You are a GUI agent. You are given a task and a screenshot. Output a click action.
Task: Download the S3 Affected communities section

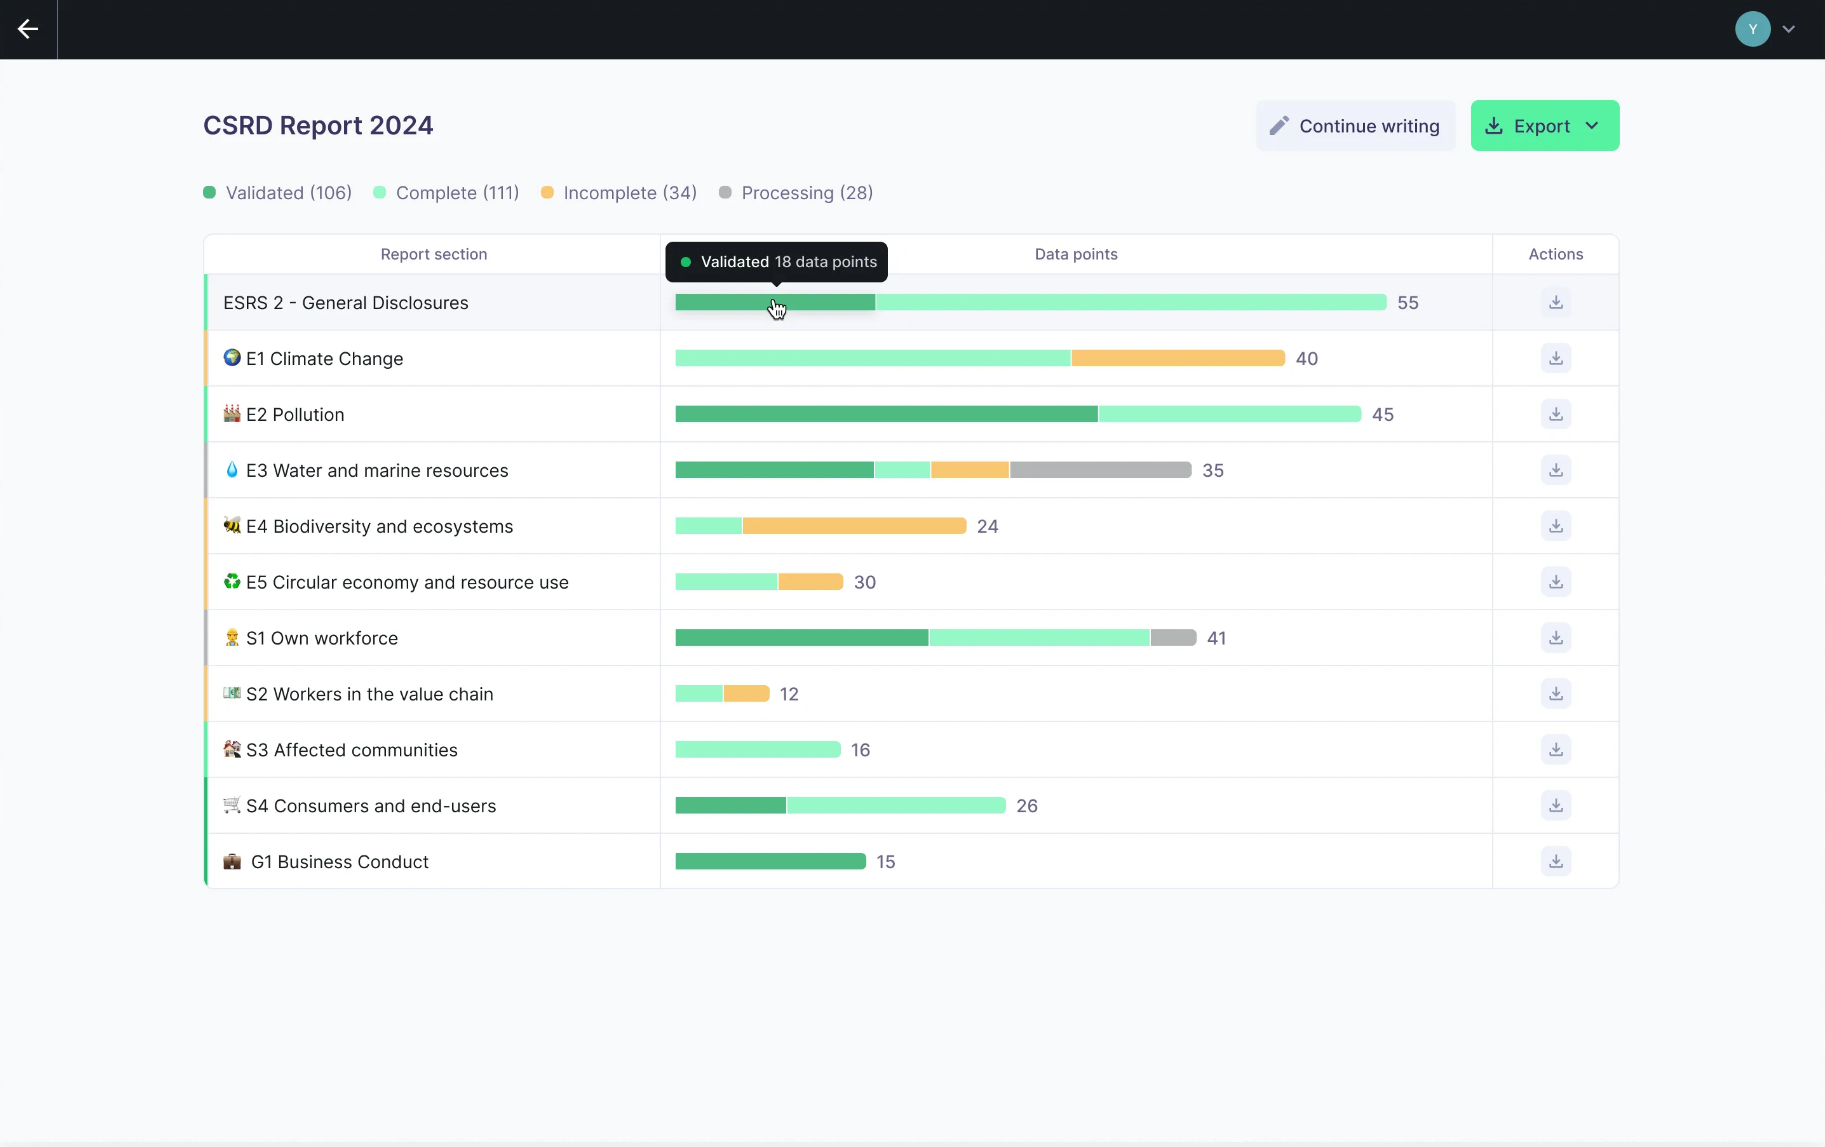pyautogui.click(x=1555, y=750)
